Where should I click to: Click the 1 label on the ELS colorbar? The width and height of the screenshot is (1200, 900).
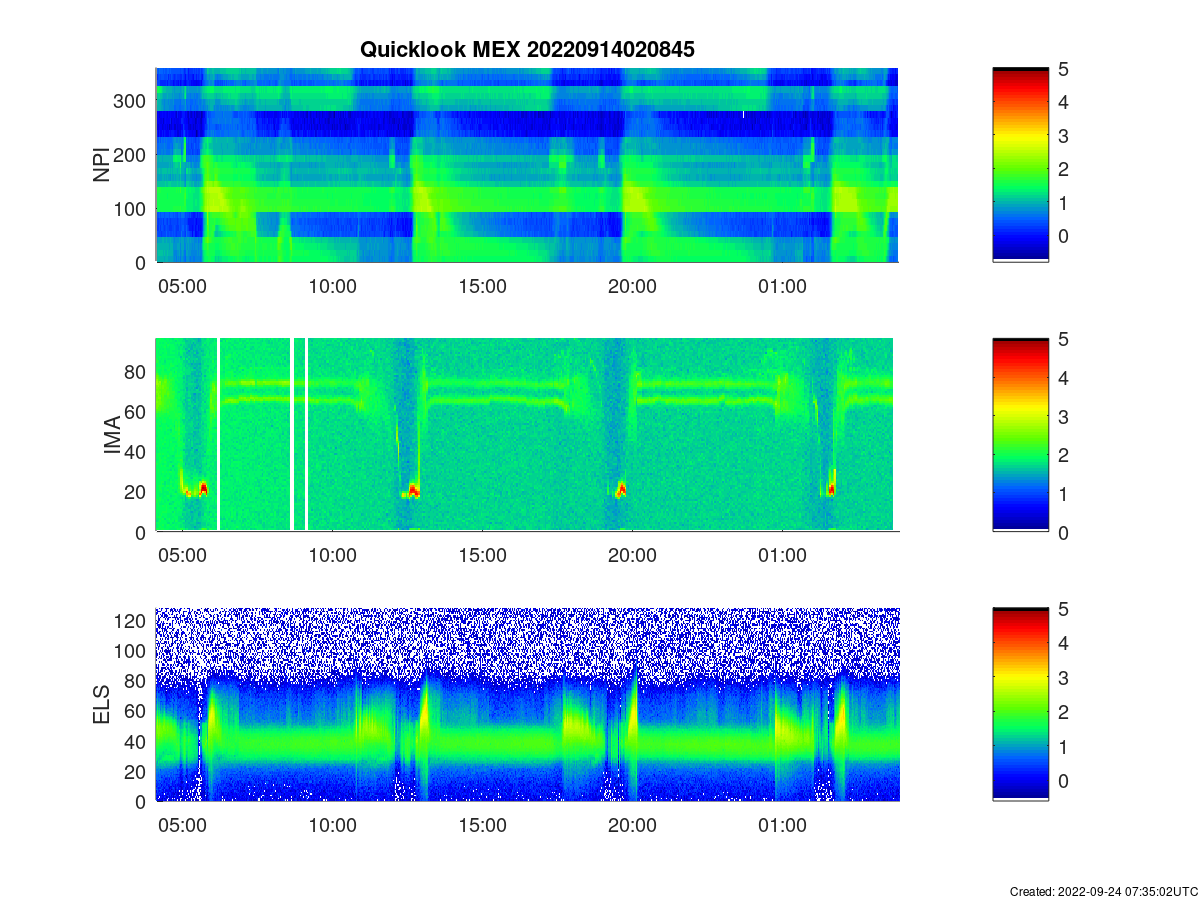1064,746
